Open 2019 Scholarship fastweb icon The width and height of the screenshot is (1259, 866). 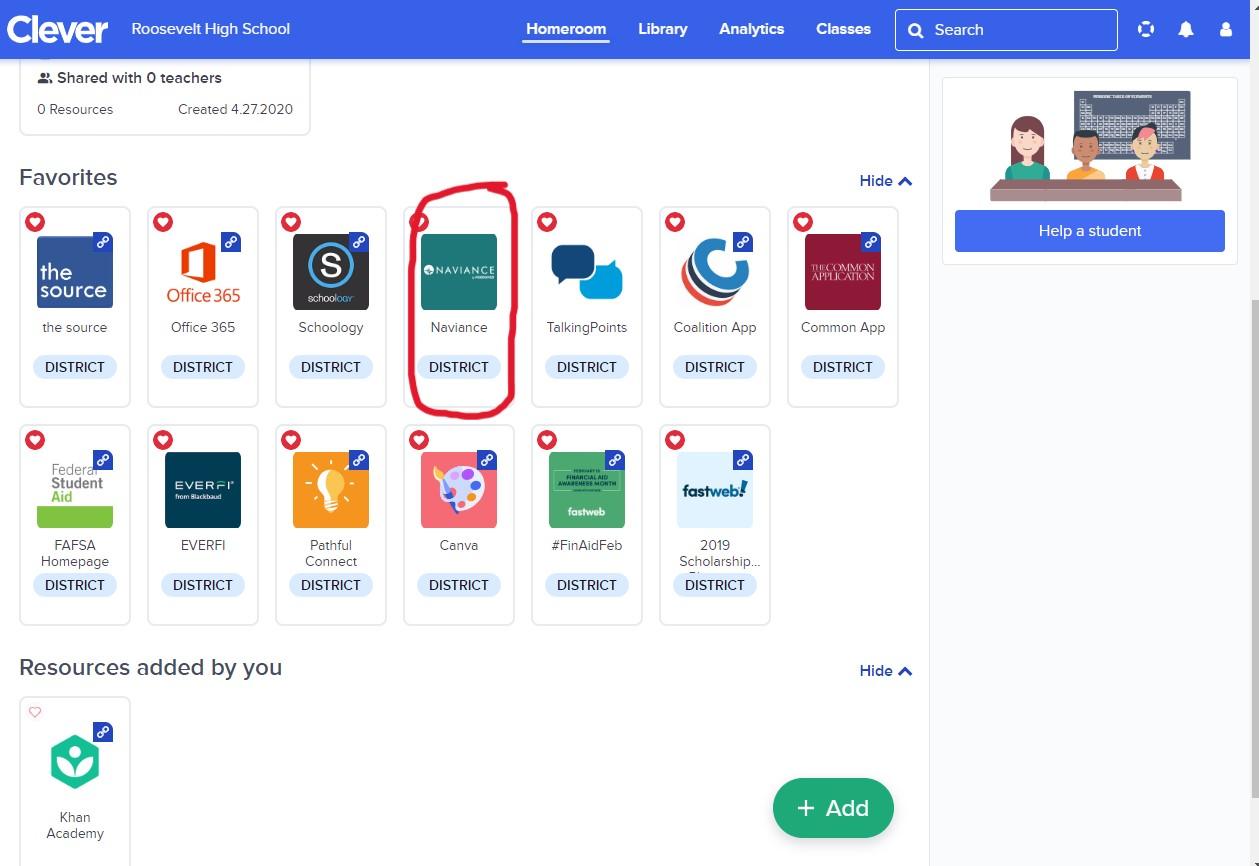click(715, 490)
